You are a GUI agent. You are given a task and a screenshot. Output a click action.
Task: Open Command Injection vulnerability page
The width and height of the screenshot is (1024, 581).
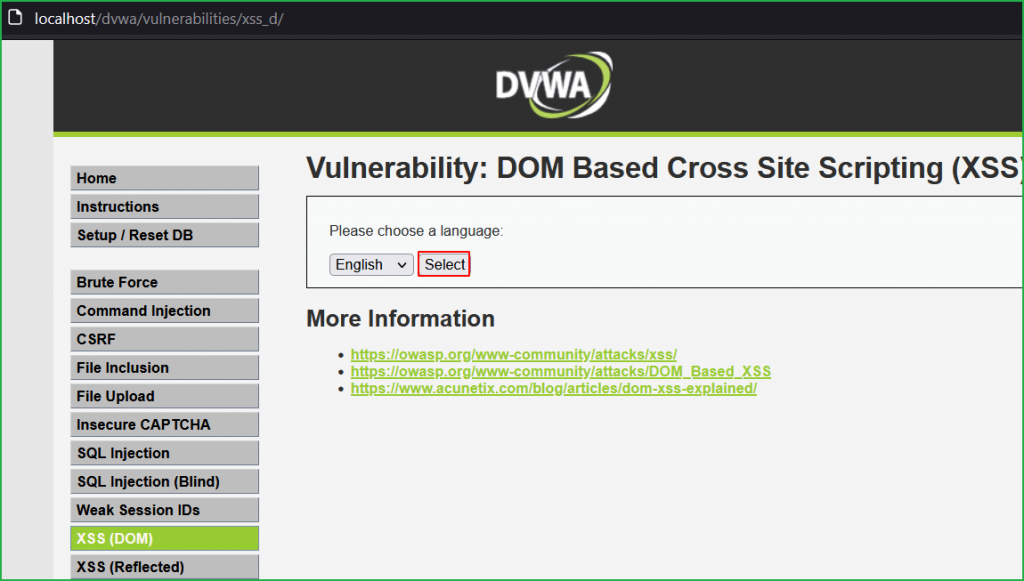tap(165, 311)
